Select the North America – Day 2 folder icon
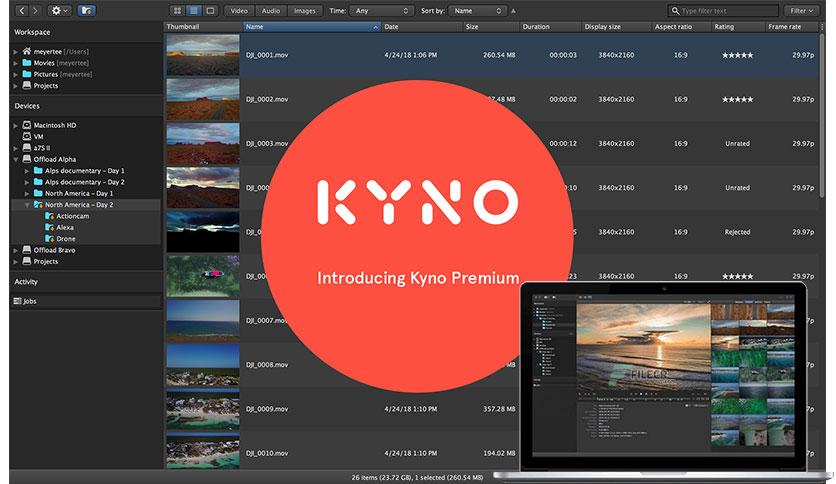The image size is (836, 484). (x=38, y=204)
